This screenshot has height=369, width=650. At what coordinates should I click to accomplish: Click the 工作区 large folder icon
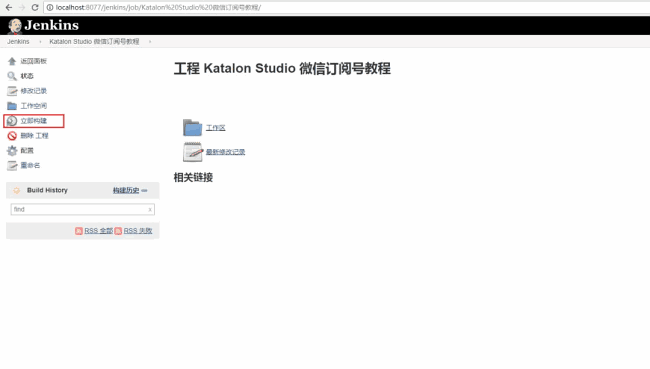pyautogui.click(x=192, y=127)
